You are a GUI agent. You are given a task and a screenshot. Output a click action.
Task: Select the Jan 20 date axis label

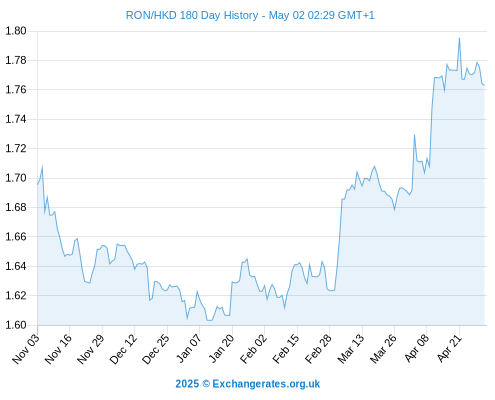coord(221,349)
